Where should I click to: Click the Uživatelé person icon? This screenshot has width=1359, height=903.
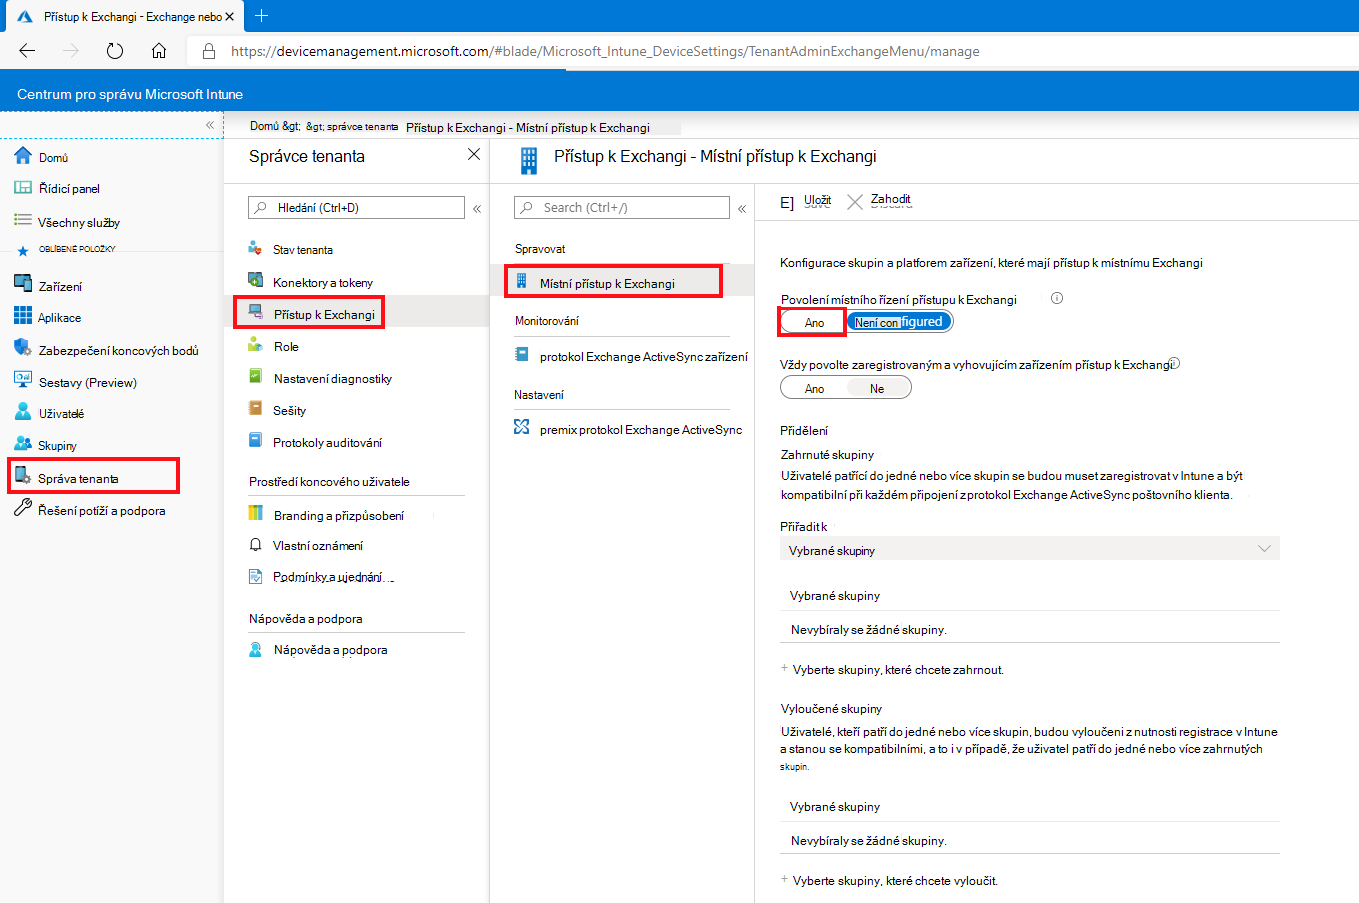[x=23, y=412]
